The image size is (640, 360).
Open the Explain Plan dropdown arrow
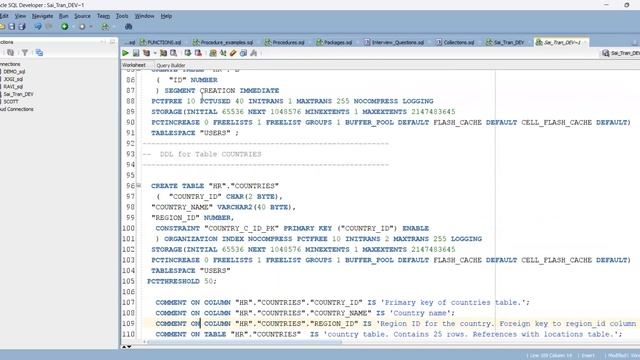[x=155, y=53]
